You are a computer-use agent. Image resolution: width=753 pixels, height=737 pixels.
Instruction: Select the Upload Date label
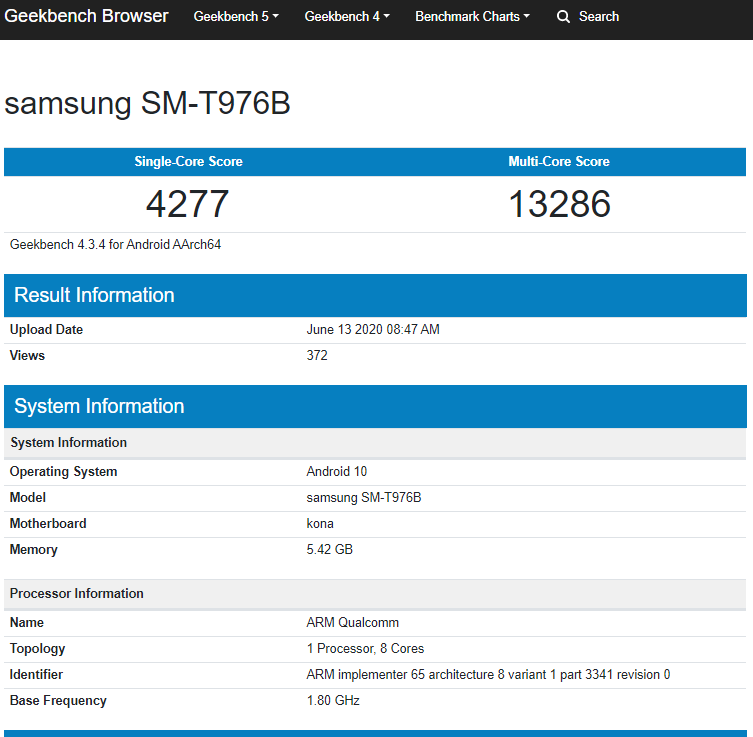coord(46,329)
